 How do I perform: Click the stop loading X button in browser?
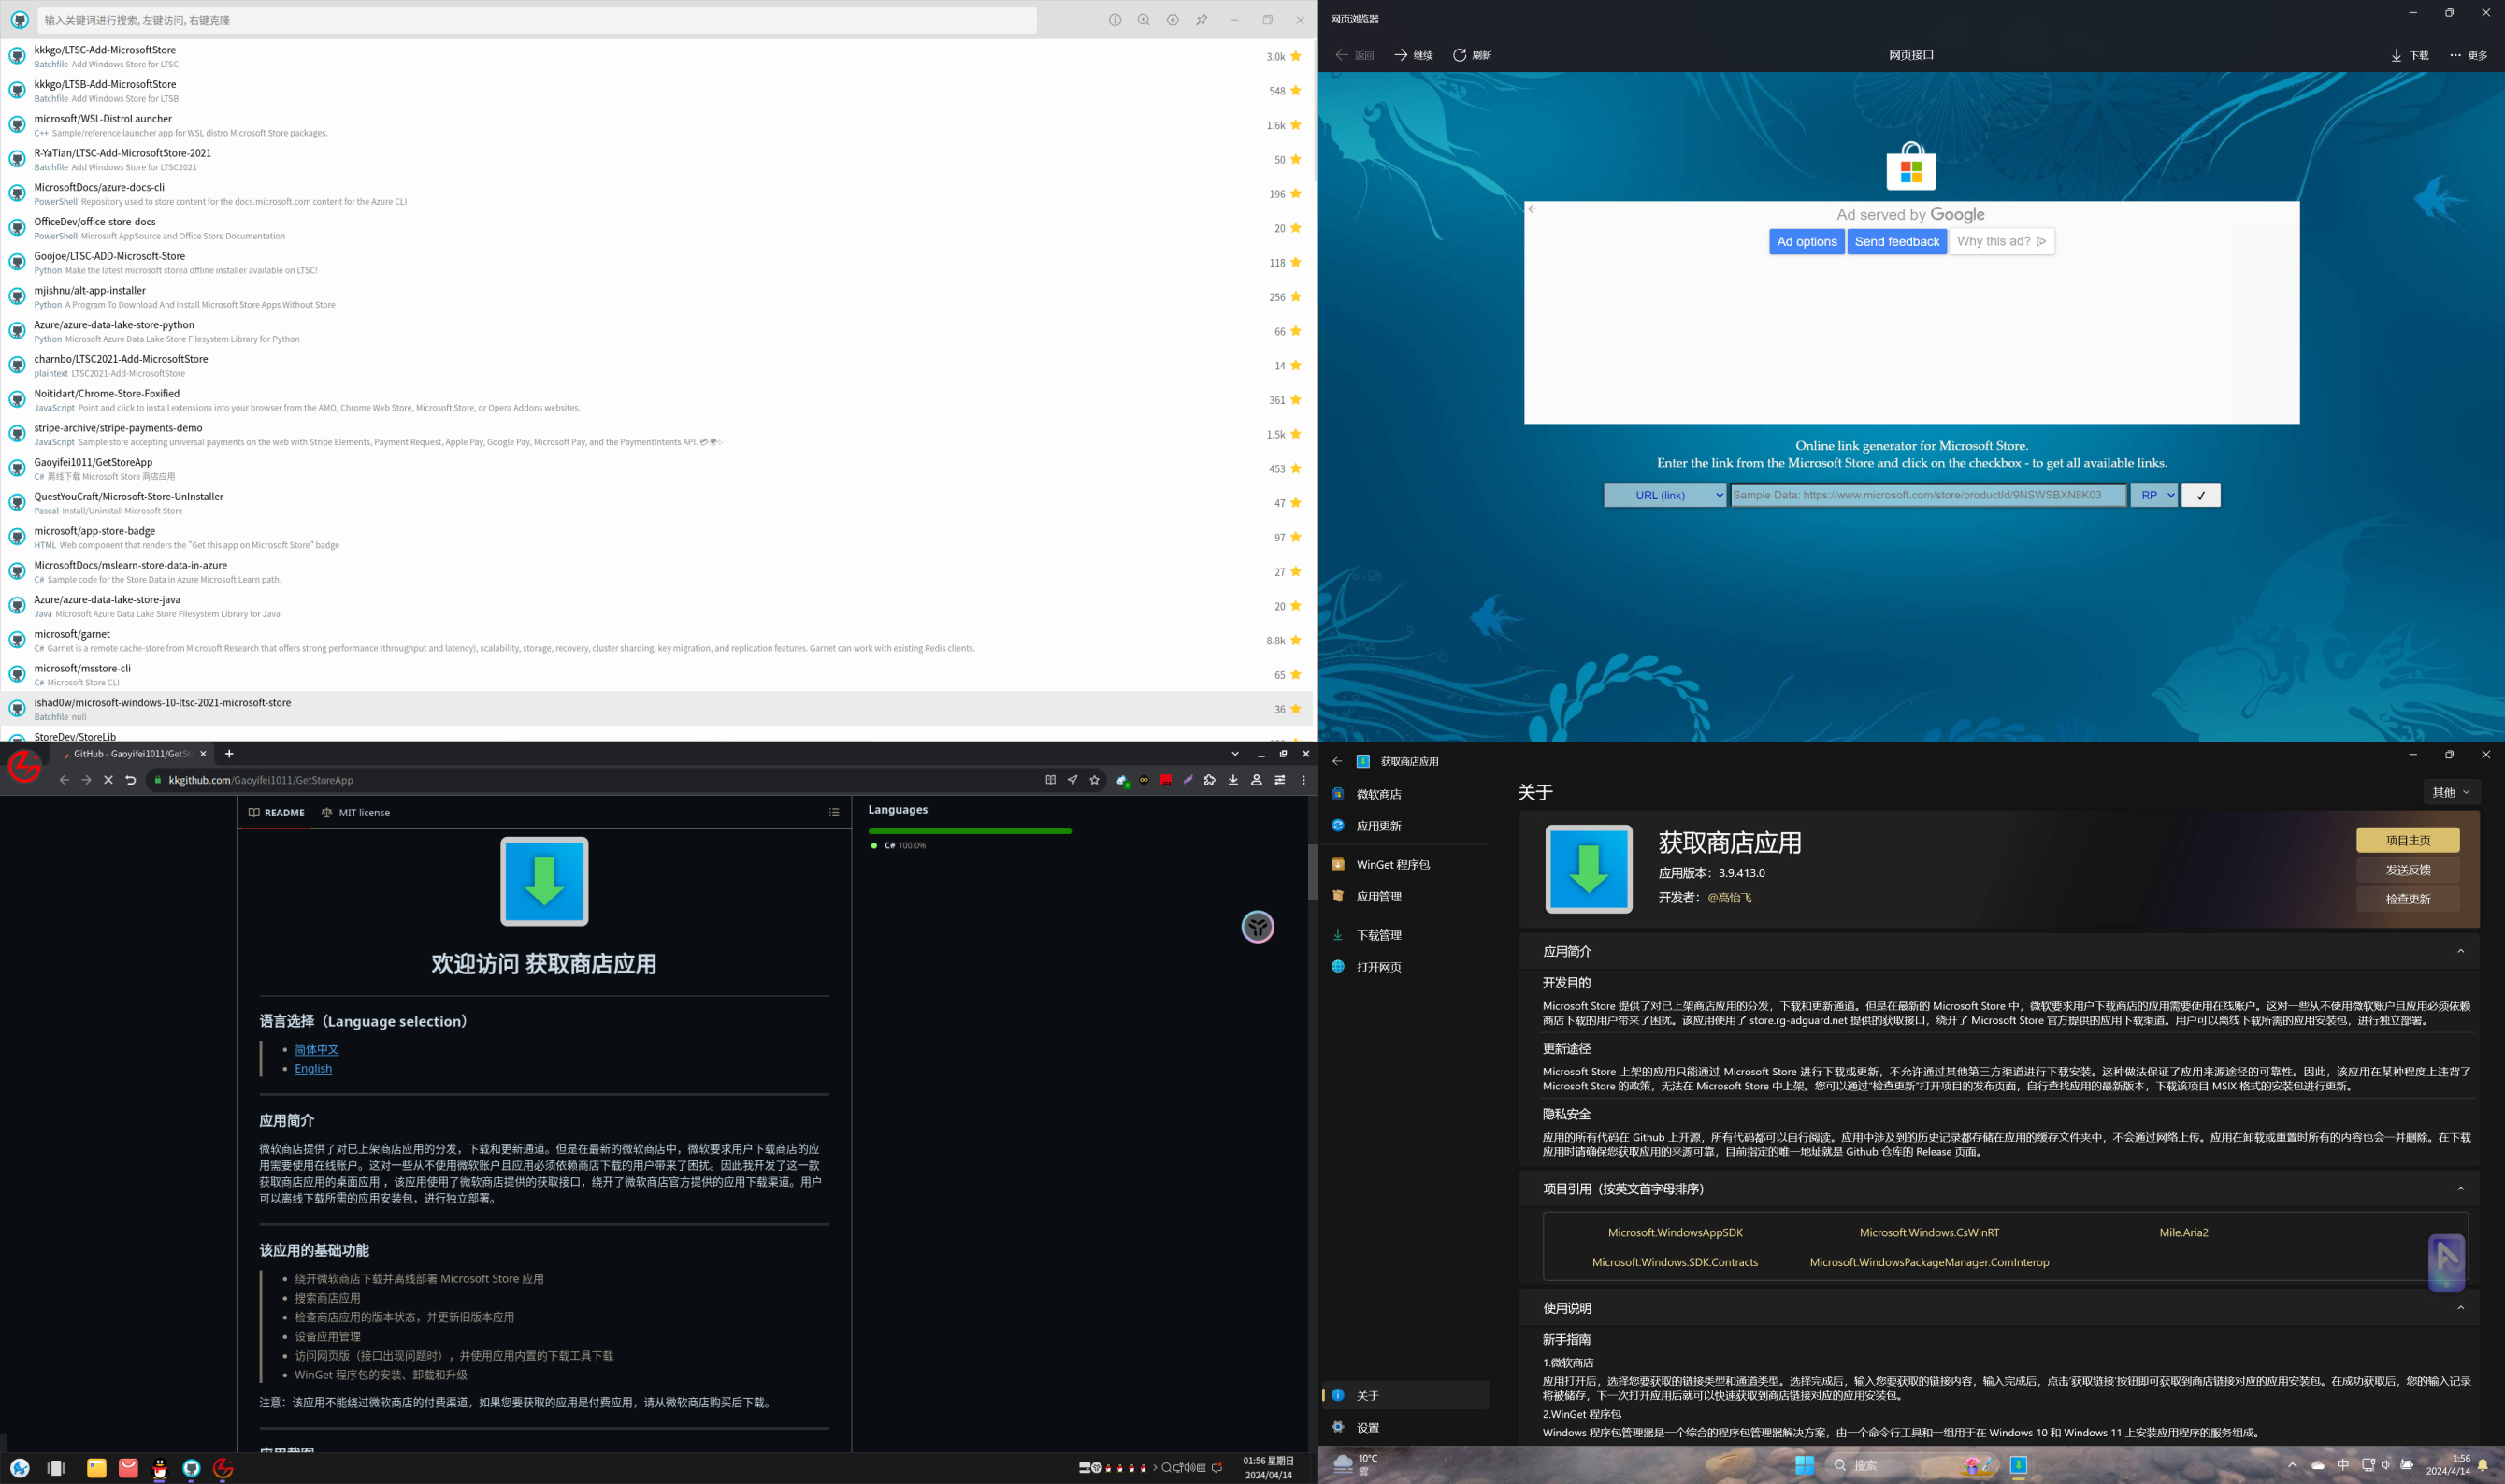(108, 780)
